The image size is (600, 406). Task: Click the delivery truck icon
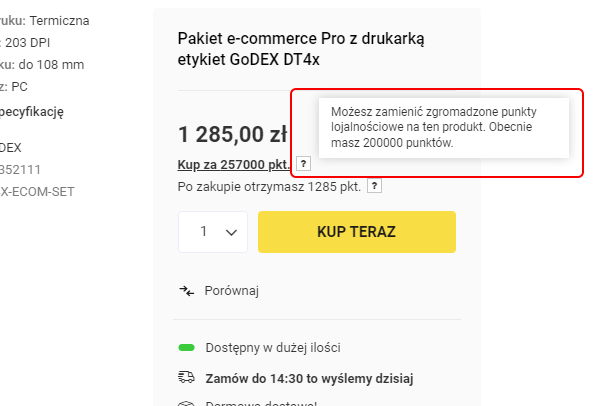coord(186,378)
